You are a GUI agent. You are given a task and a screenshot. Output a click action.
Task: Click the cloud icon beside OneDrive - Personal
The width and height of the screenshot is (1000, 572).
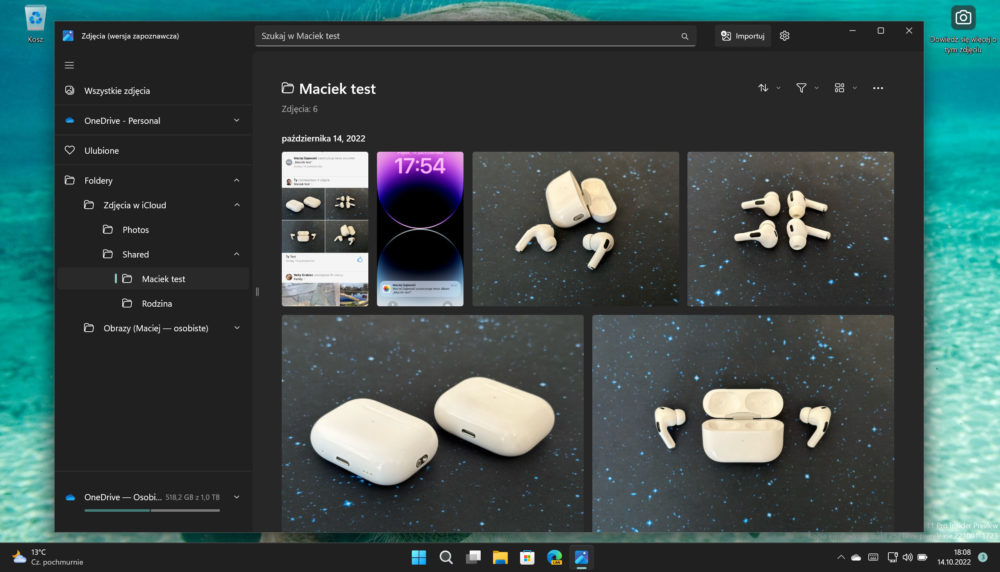70,121
